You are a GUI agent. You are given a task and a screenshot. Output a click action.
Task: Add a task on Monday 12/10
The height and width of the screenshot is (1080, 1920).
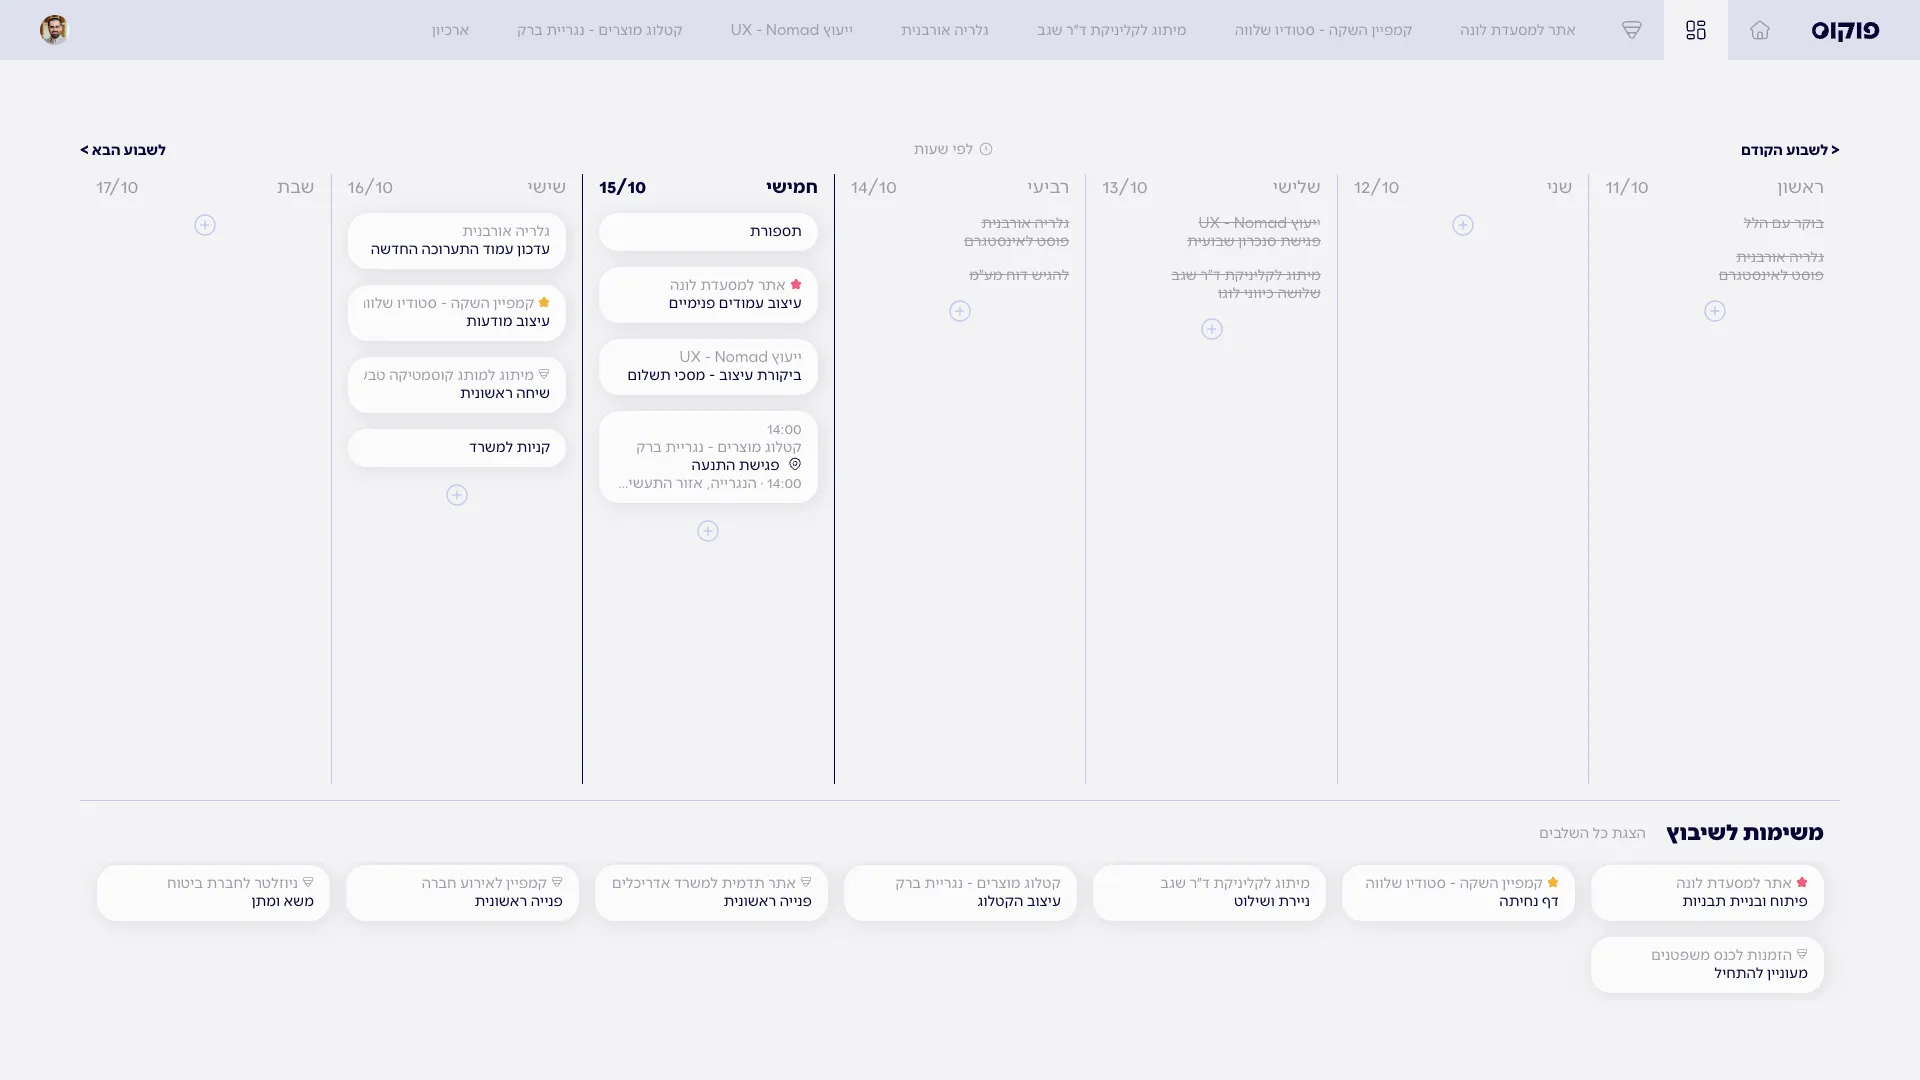click(x=1463, y=225)
